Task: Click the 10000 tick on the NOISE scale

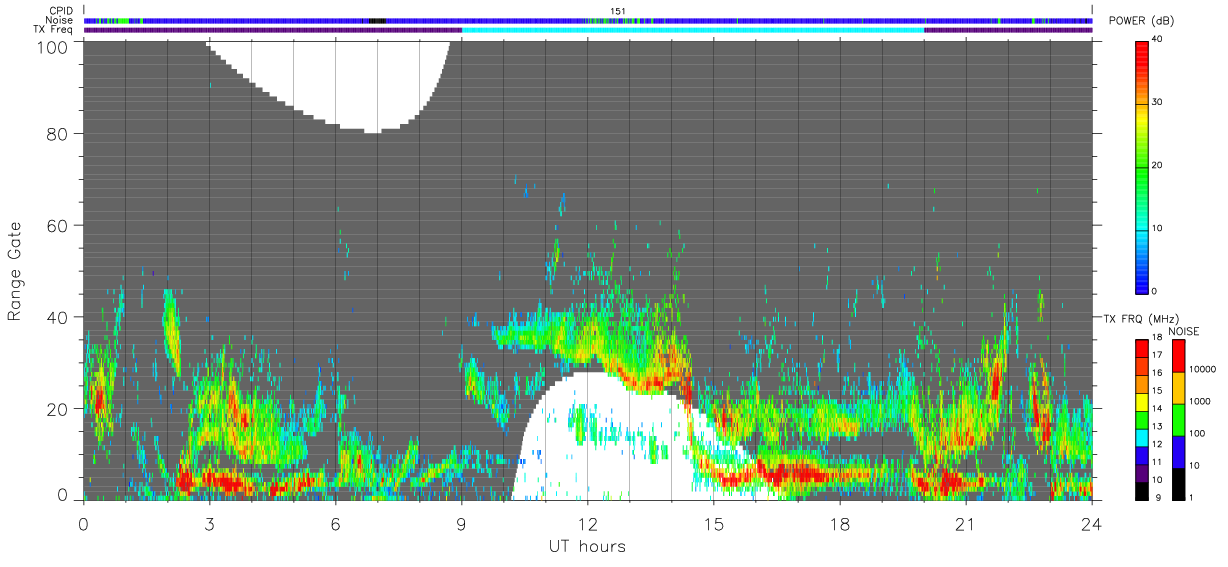Action: point(1201,369)
